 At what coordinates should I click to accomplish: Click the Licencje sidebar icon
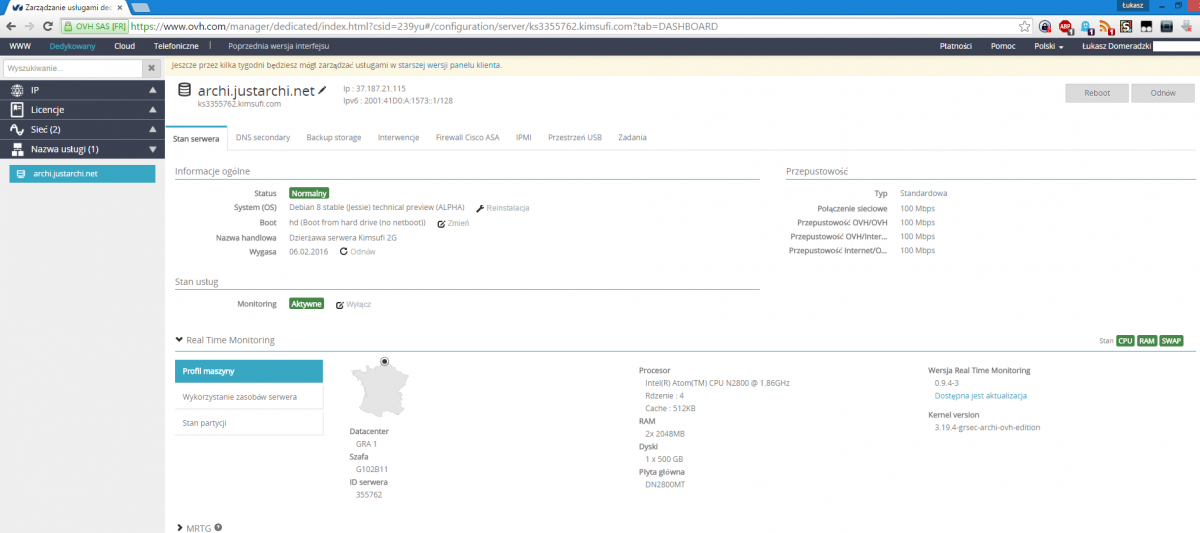pyautogui.click(x=16, y=110)
